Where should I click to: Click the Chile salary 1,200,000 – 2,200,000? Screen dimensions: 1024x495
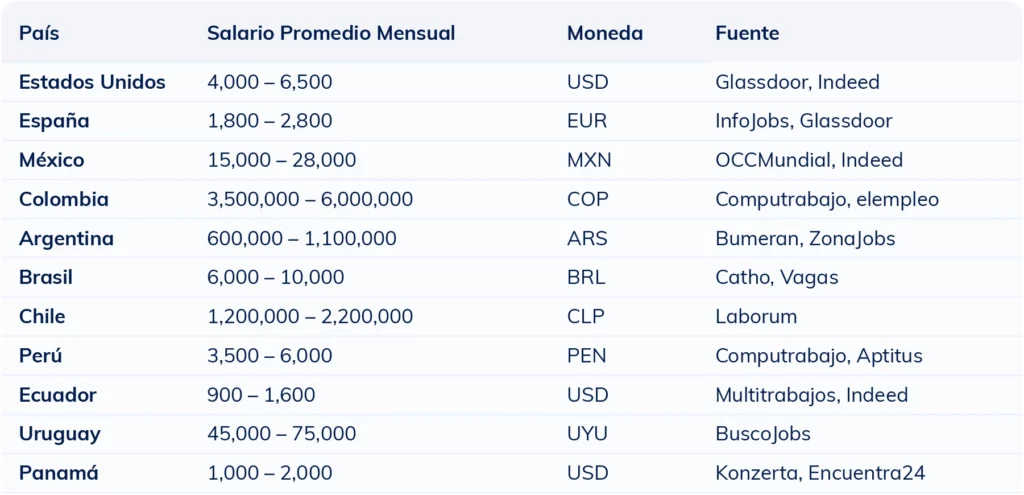coord(310,317)
